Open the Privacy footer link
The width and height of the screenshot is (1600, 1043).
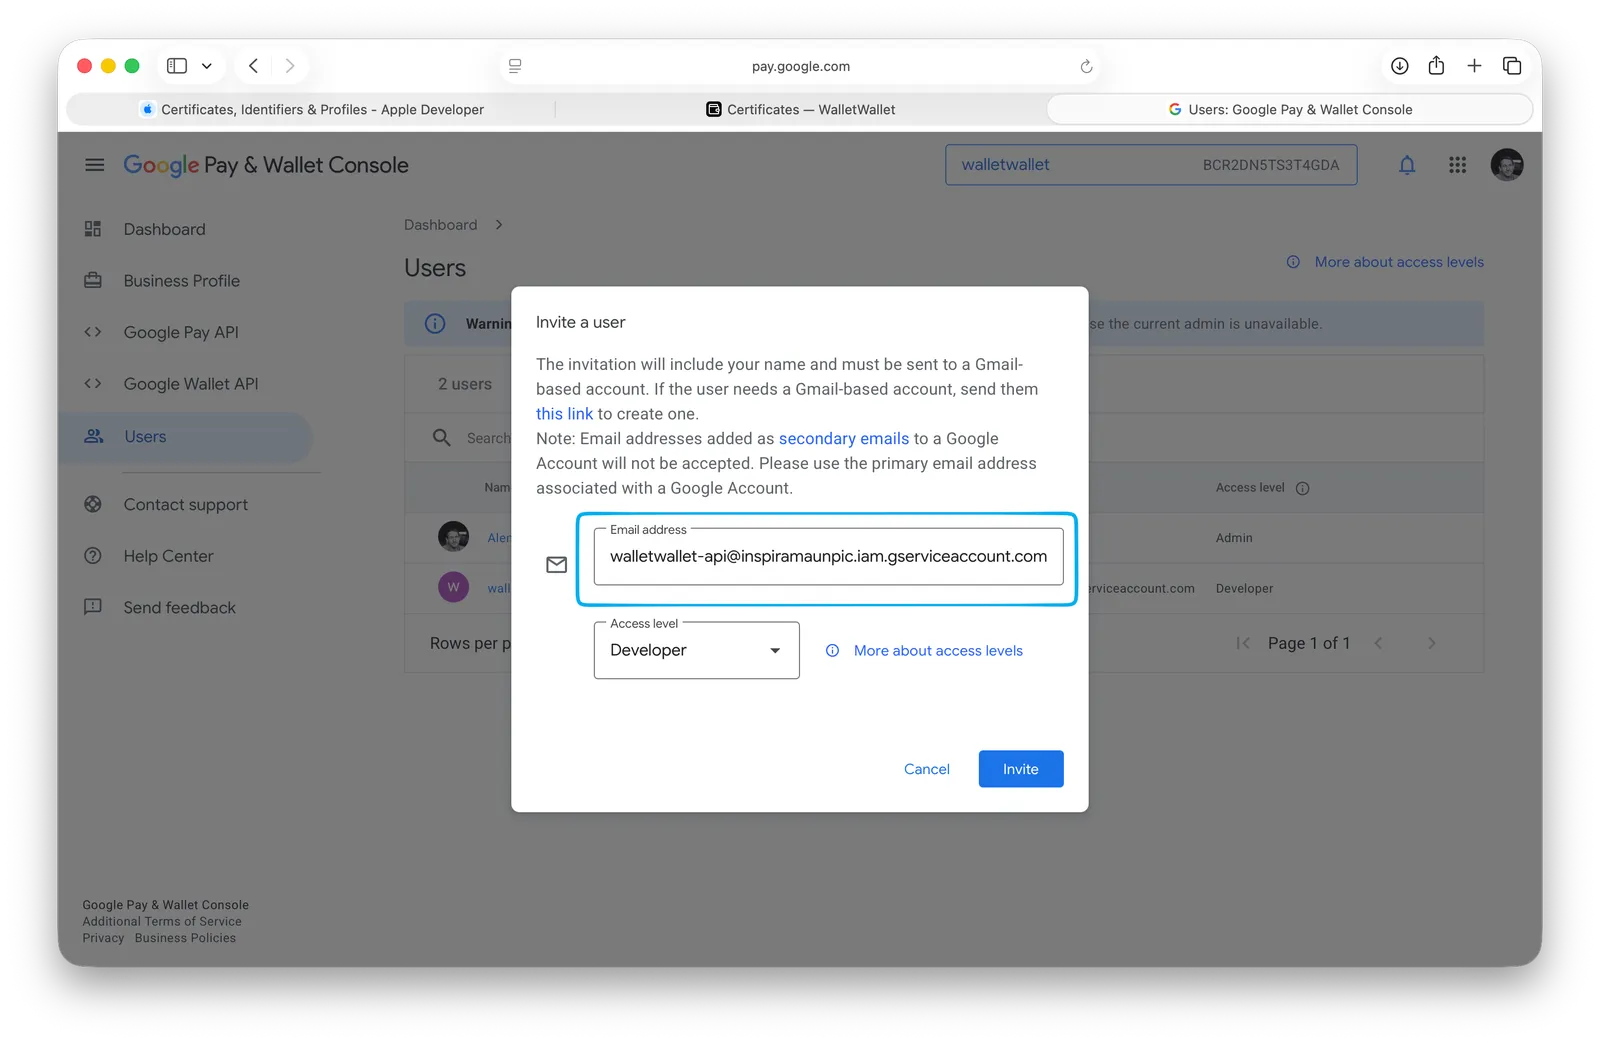103,938
